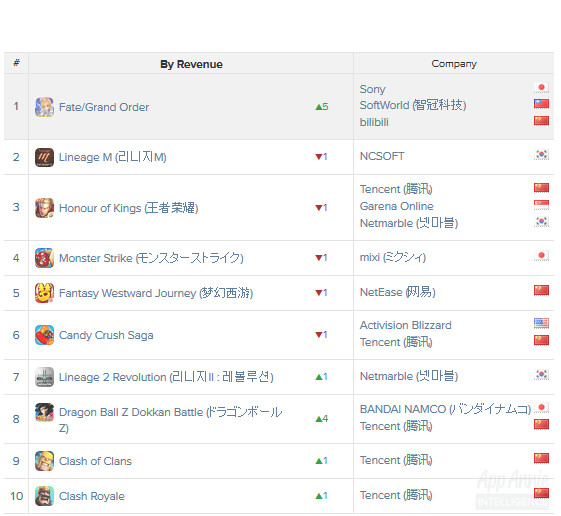Click the Dragon Ball Z Dokkan Battle icon
Image resolution: width=561 pixels, height=516 pixels.
point(44,412)
